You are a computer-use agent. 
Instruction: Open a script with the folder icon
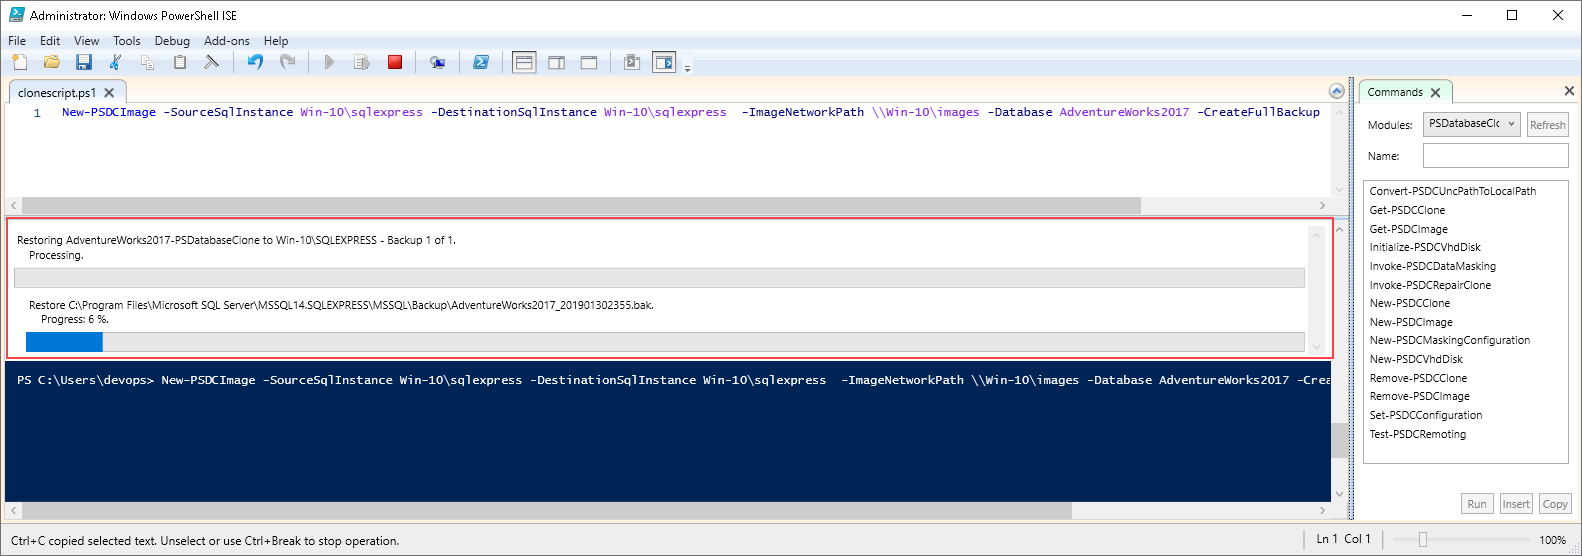tap(52, 62)
